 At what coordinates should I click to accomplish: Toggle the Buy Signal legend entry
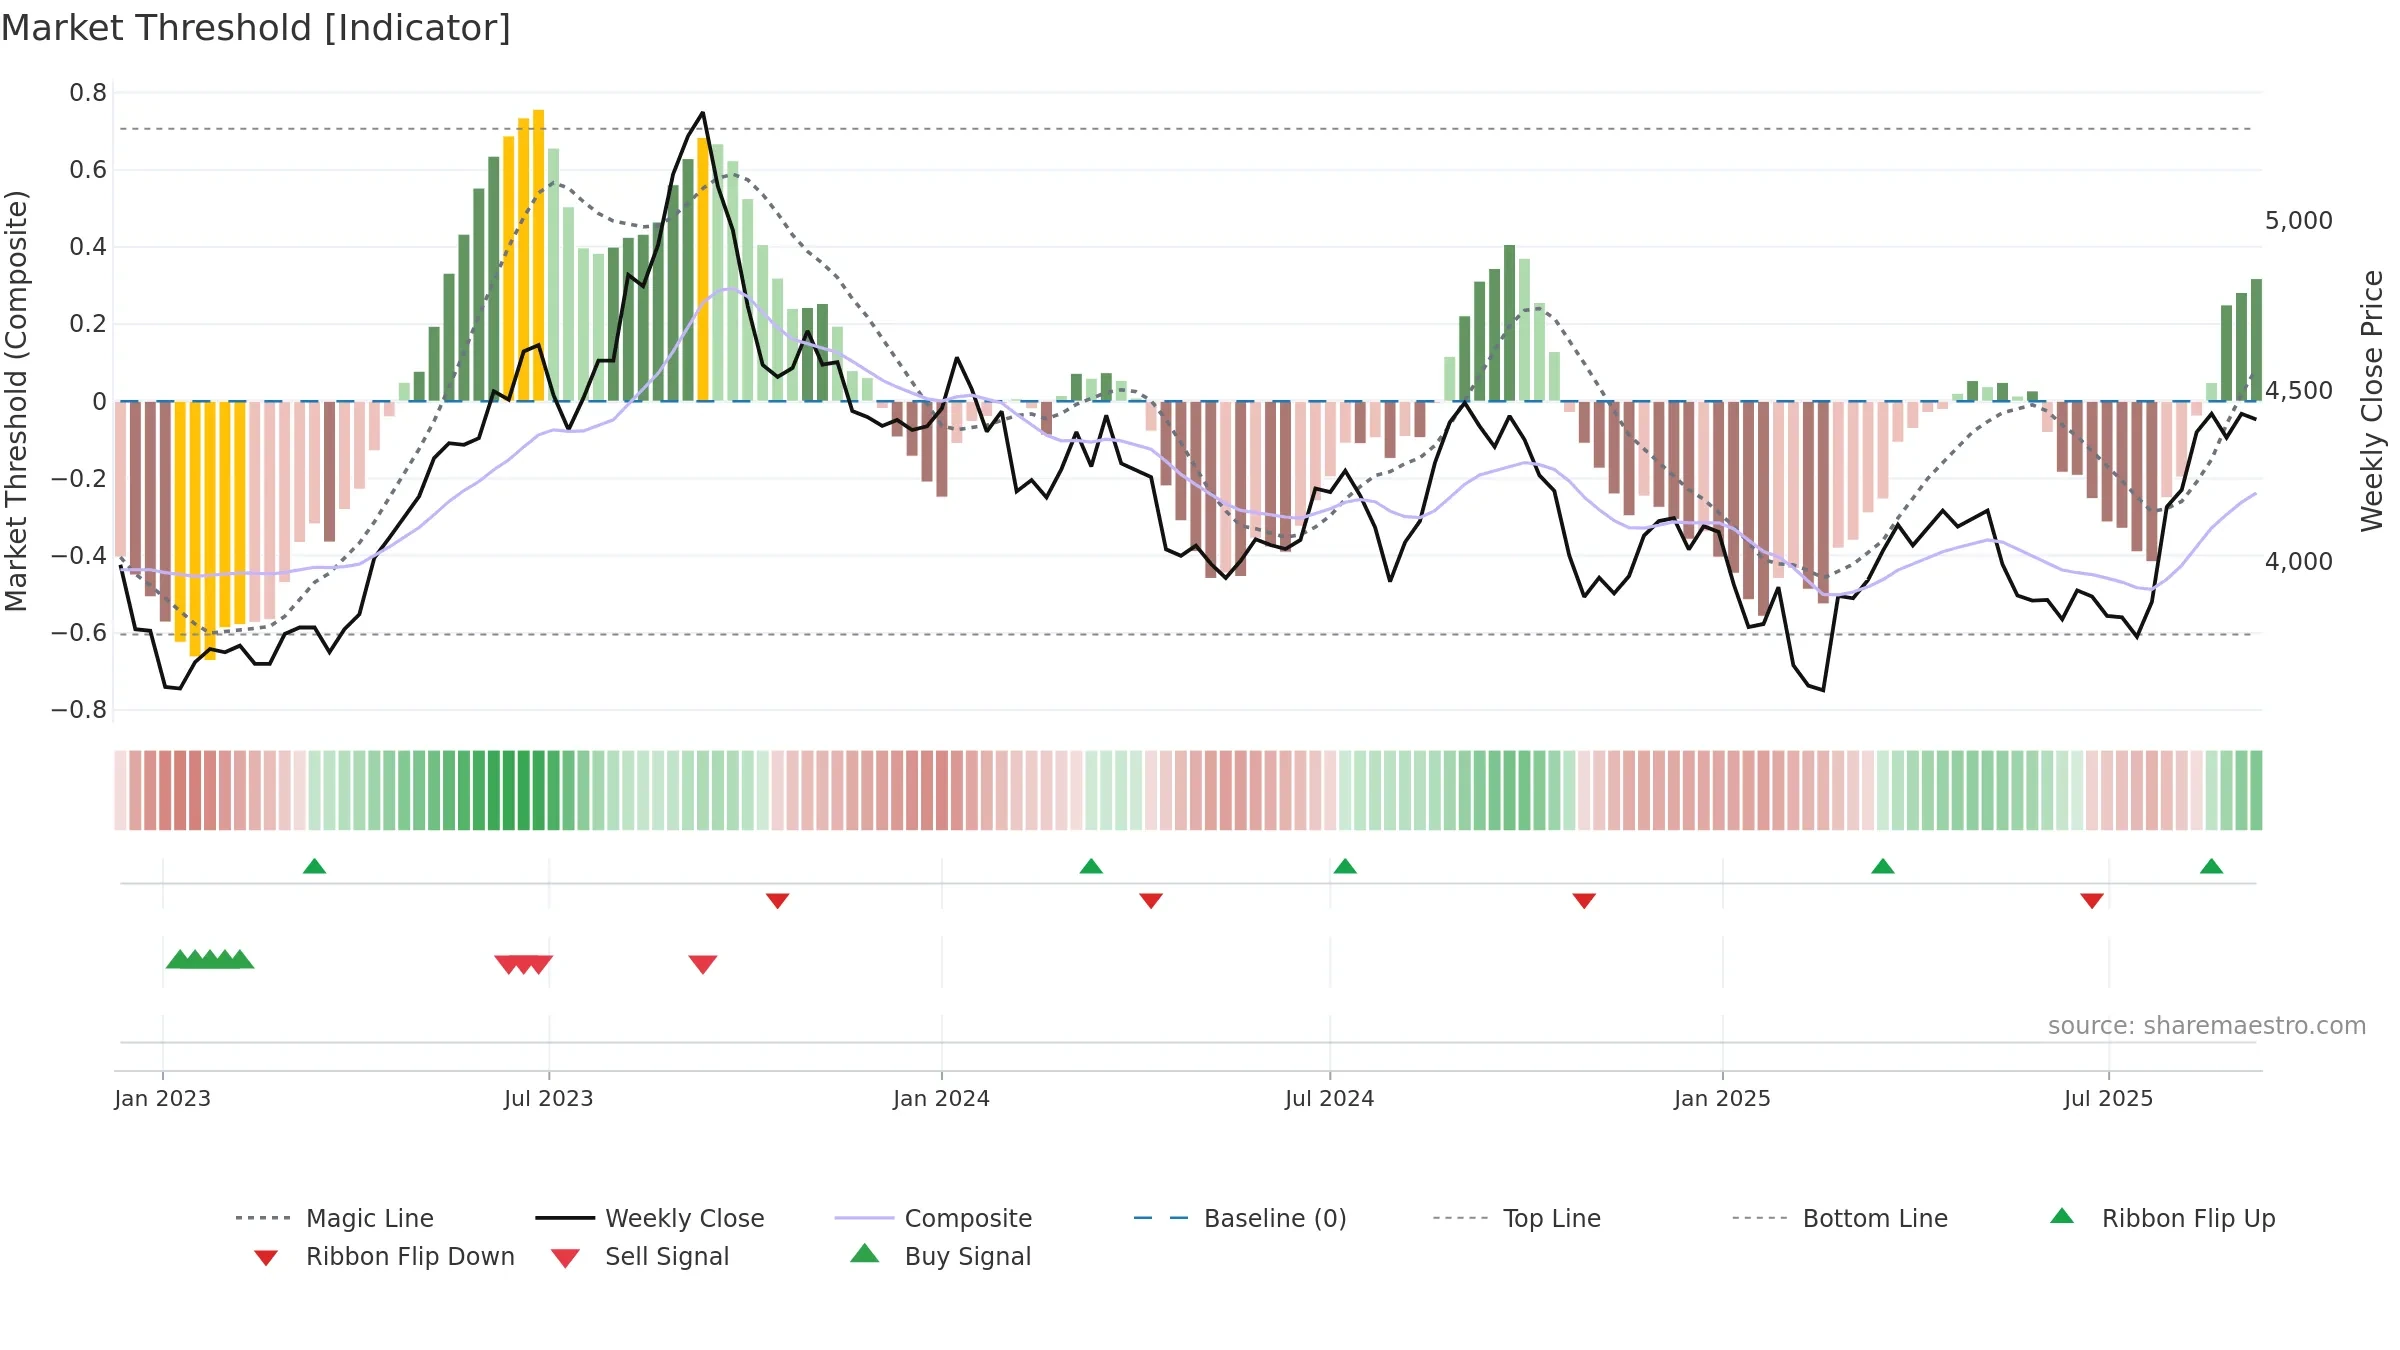tap(940, 1256)
